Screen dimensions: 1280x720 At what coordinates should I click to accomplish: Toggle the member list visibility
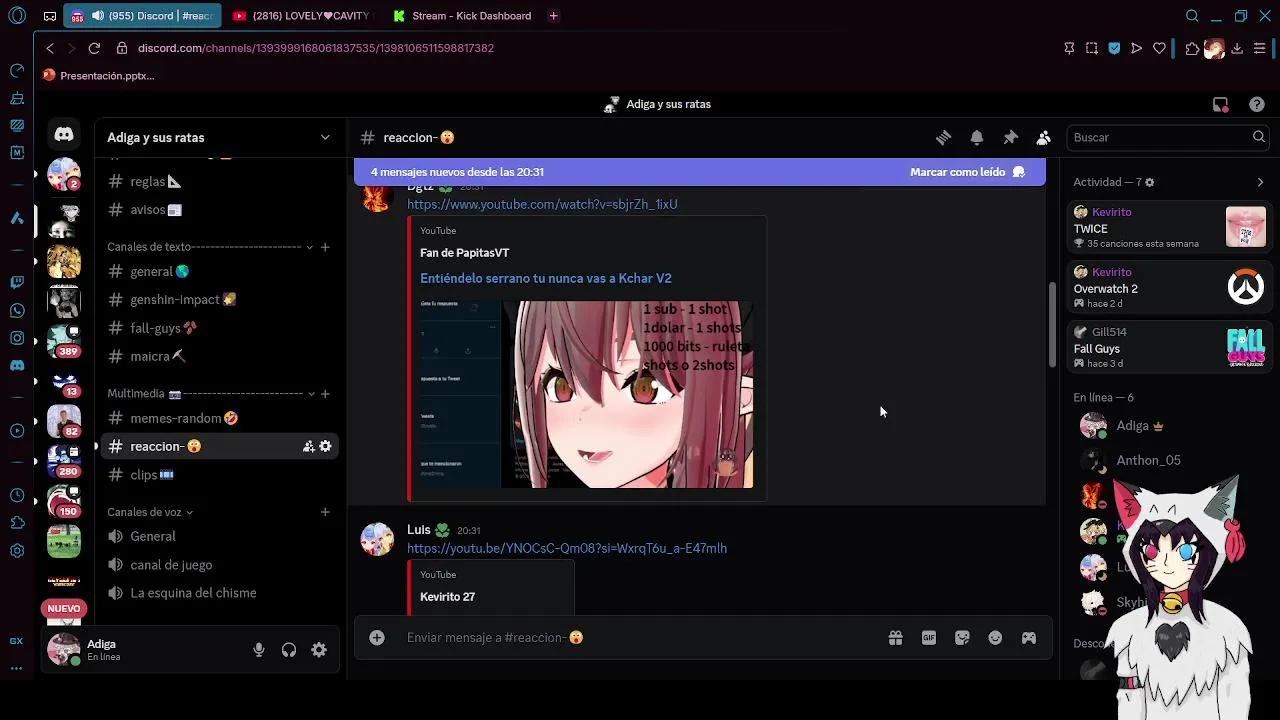[x=1043, y=138]
